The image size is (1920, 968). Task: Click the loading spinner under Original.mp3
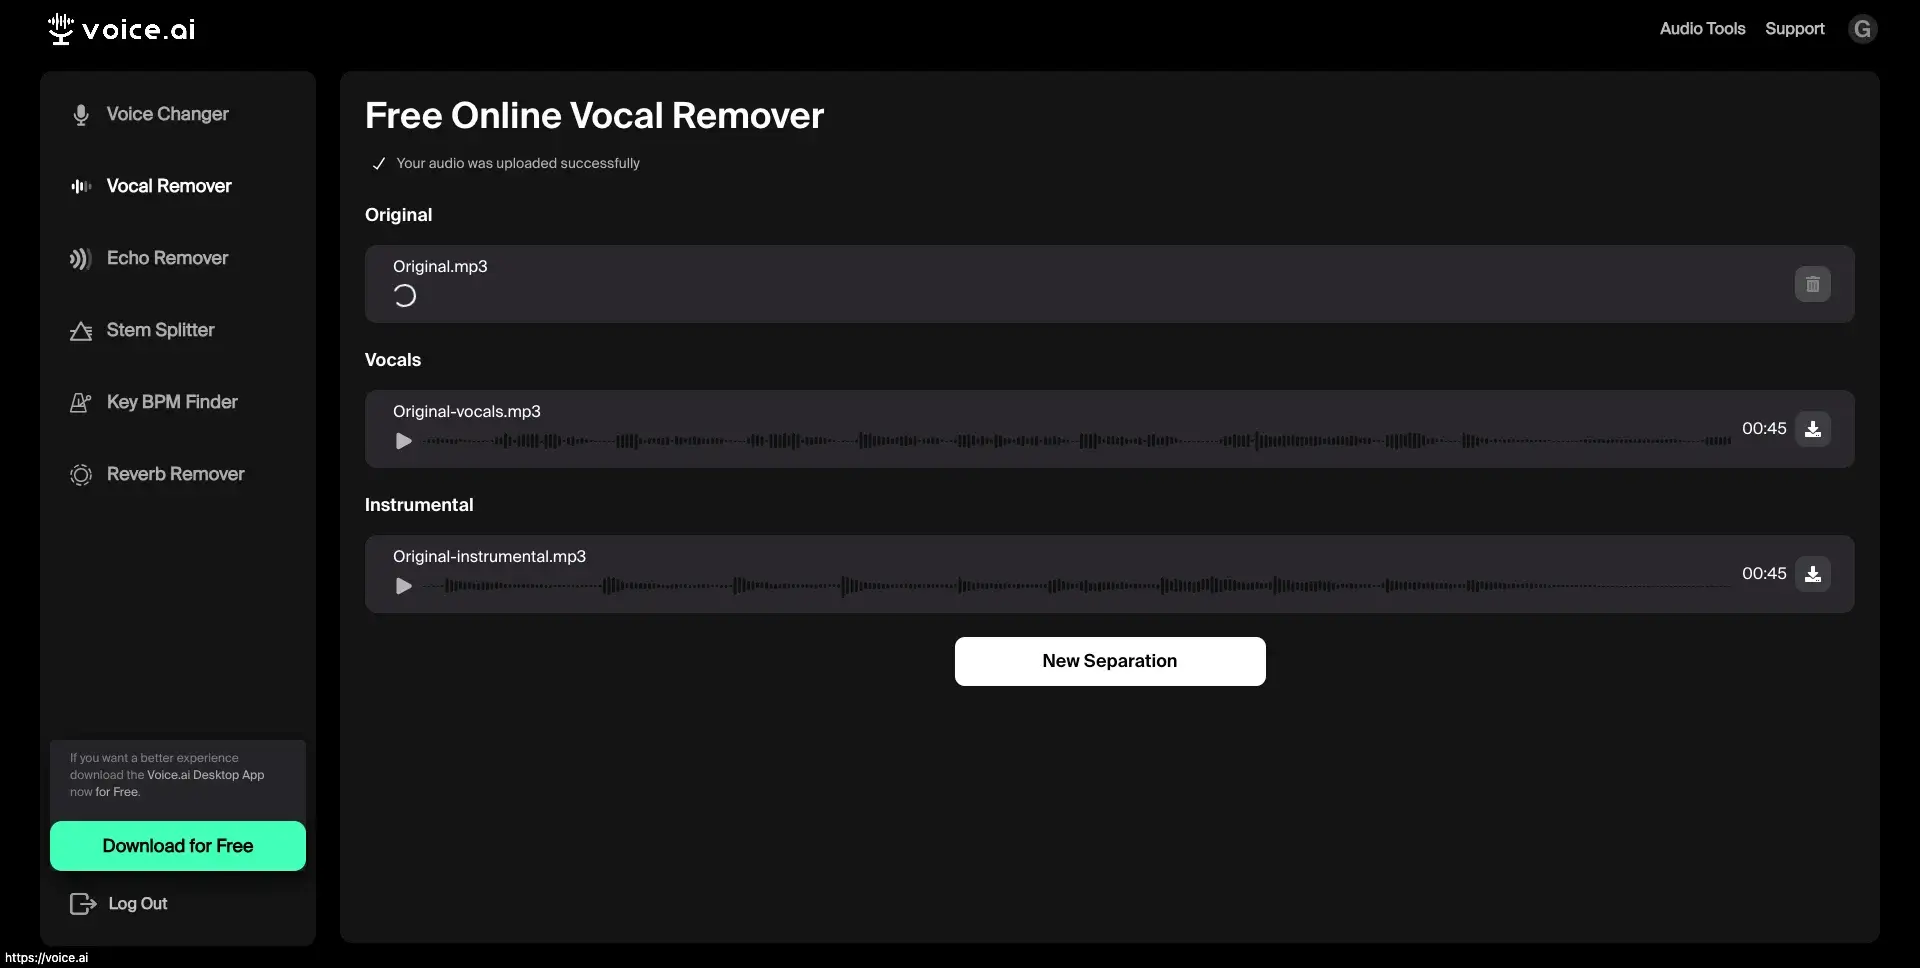tap(404, 296)
